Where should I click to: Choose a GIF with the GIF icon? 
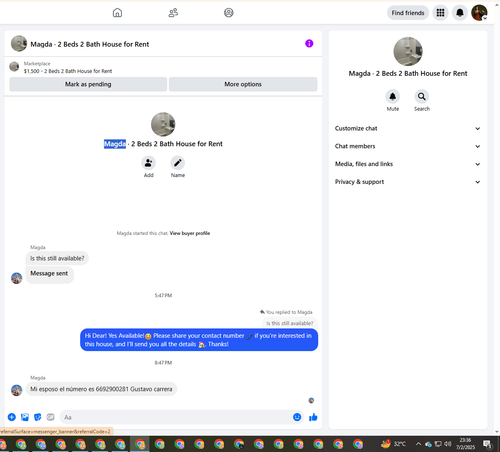(50, 417)
